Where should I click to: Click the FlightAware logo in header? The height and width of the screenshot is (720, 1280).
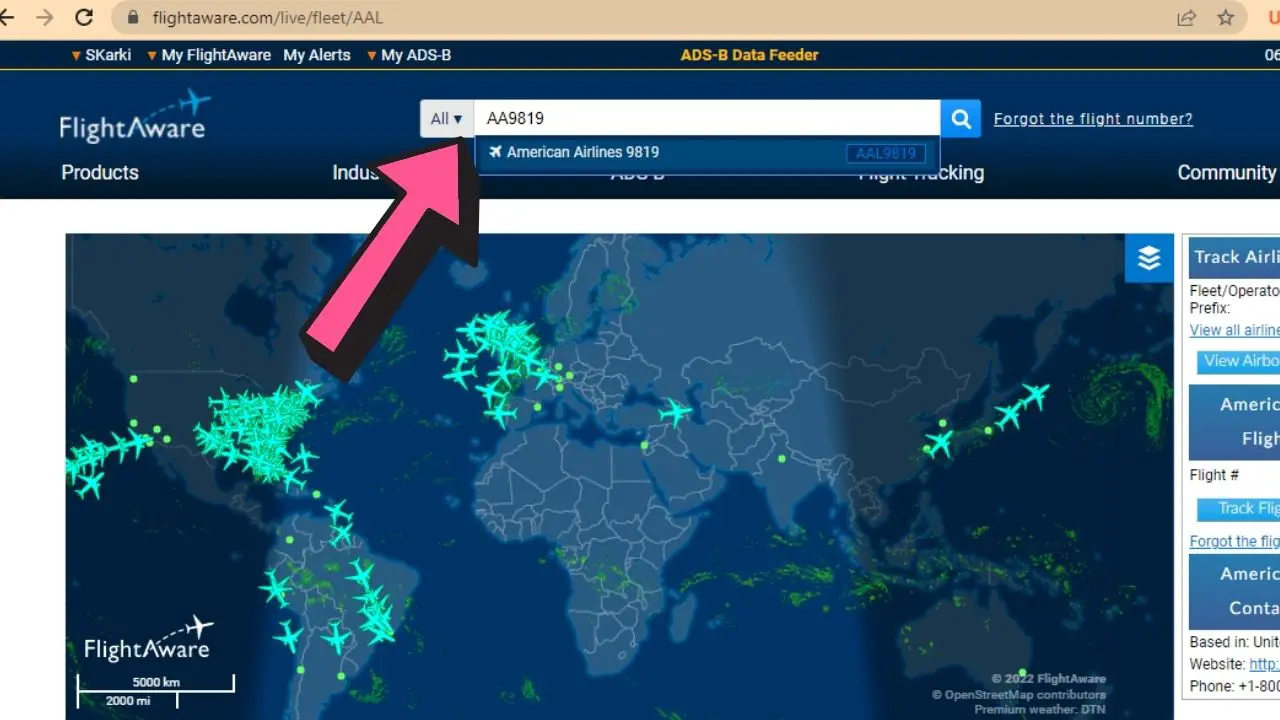click(134, 117)
